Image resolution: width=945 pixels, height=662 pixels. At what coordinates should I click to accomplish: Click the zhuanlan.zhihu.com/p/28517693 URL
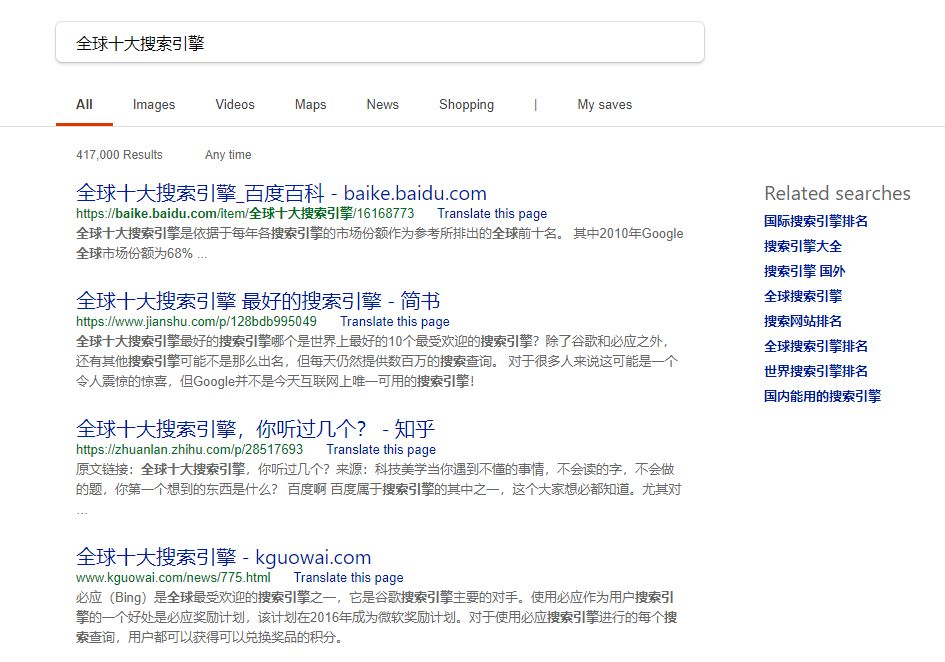tap(189, 449)
